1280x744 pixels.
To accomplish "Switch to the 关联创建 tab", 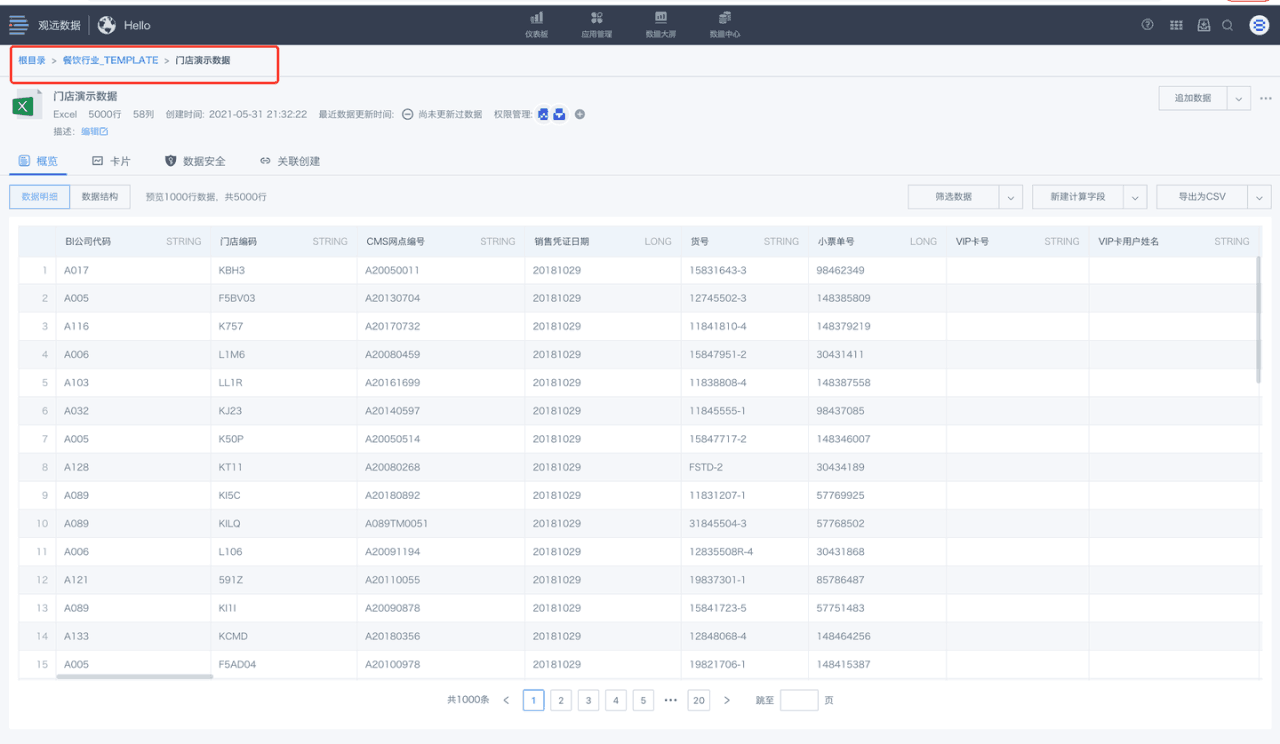I will pyautogui.click(x=289, y=161).
